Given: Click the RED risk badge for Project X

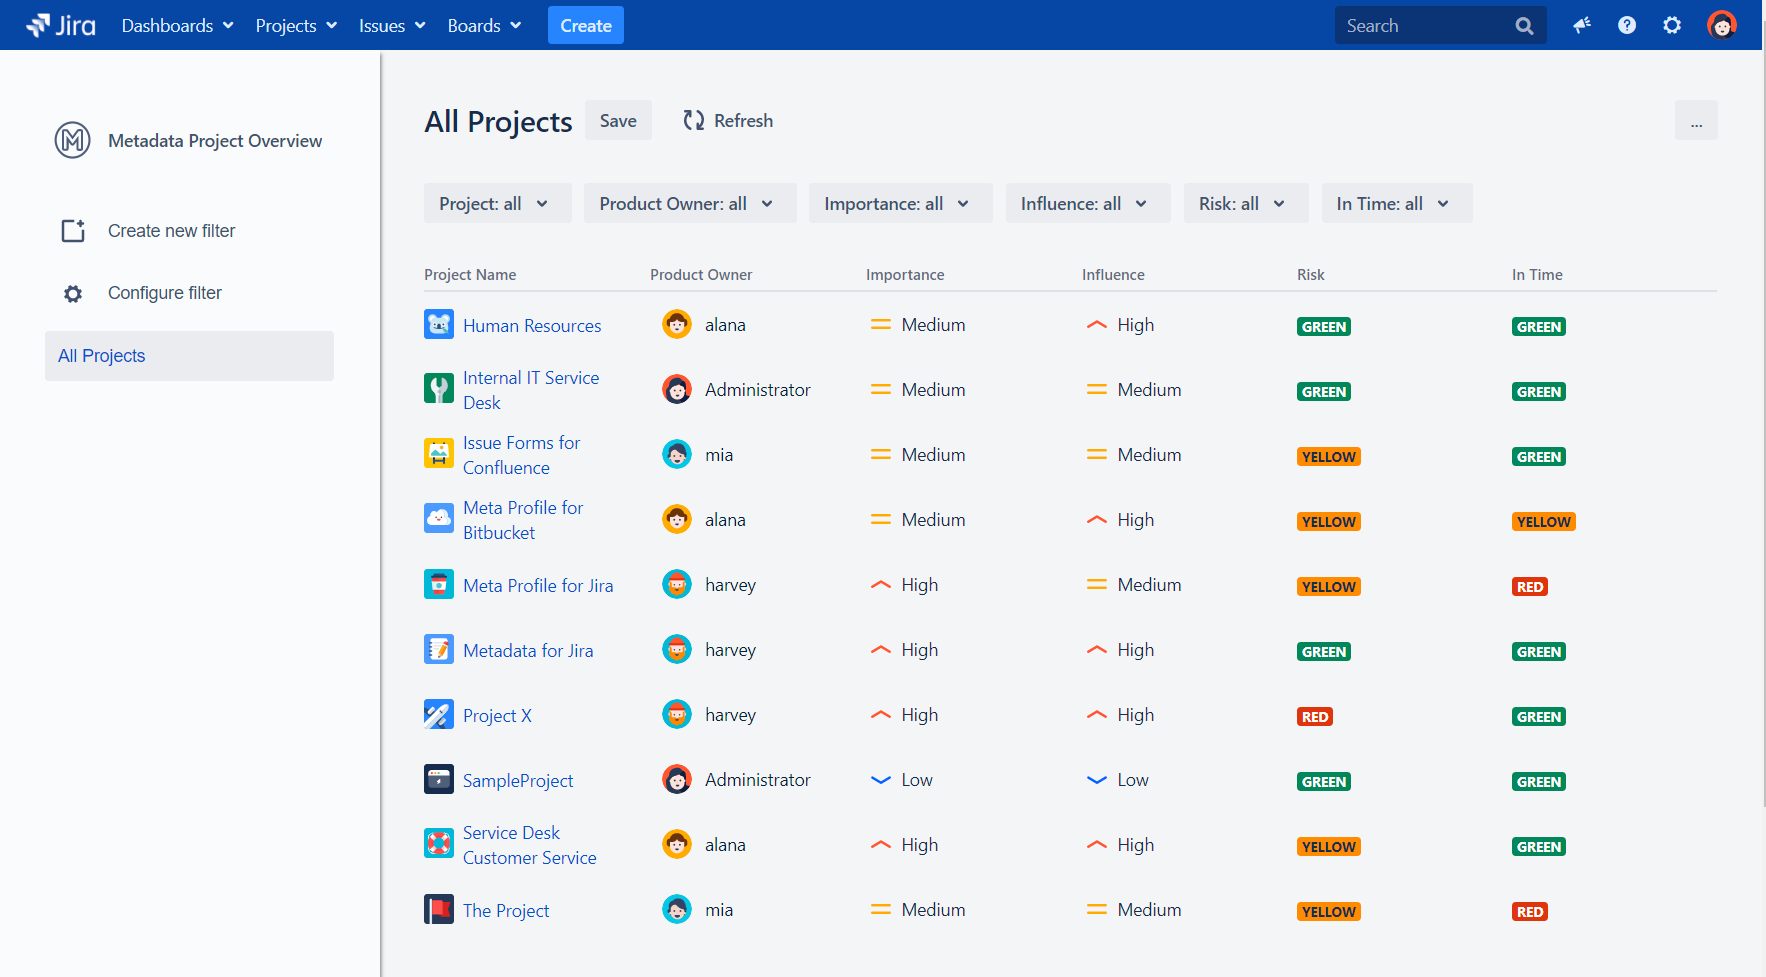Looking at the screenshot, I should 1315,716.
